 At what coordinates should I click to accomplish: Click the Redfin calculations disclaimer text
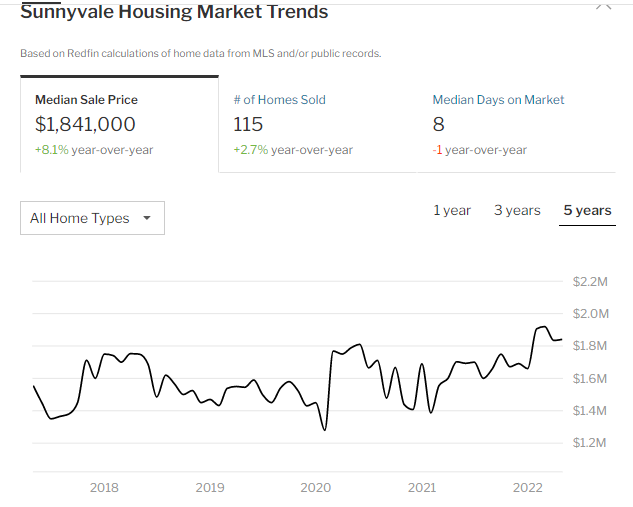pyautogui.click(x=201, y=53)
